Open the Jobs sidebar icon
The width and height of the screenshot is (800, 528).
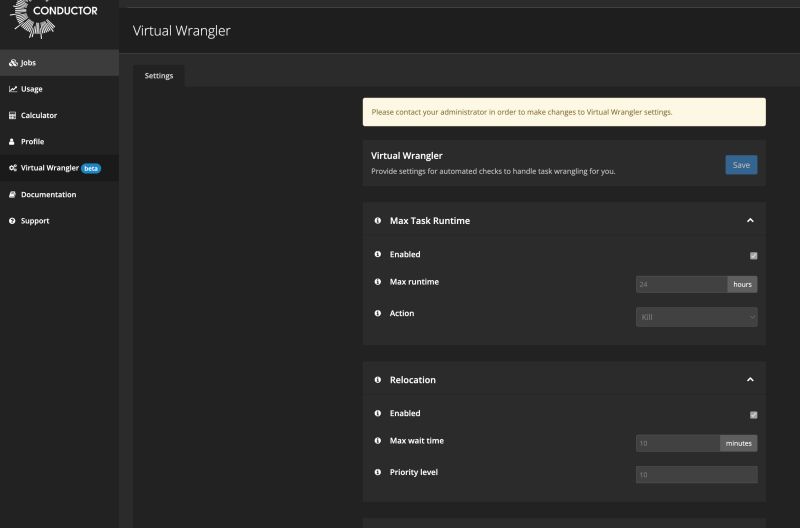click(13, 63)
